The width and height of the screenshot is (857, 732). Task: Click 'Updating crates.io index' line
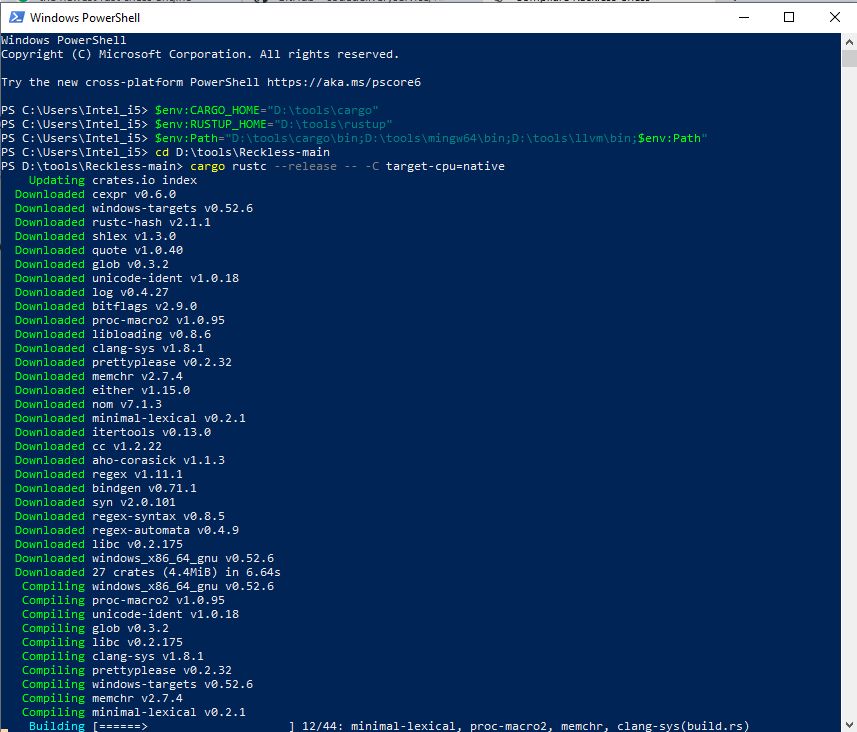click(x=113, y=180)
